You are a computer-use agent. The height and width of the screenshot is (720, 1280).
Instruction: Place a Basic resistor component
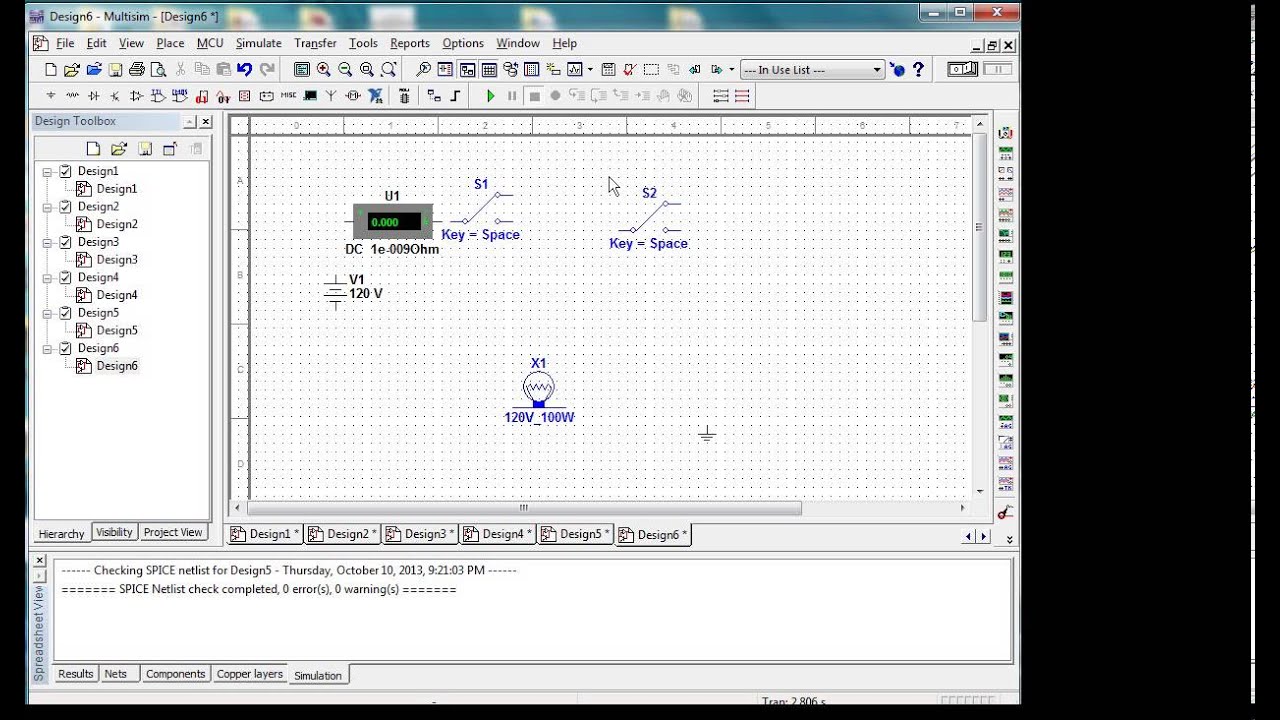pos(72,96)
